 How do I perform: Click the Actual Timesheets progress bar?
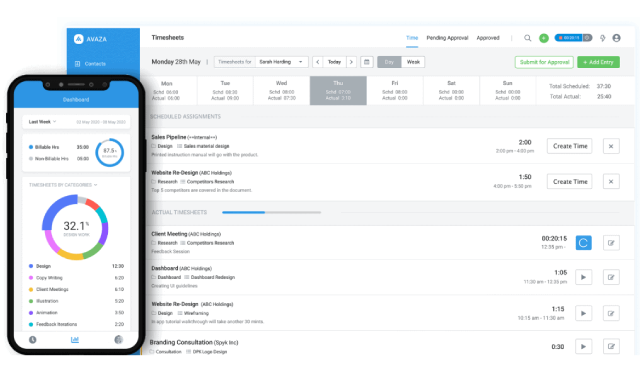[x=271, y=213]
